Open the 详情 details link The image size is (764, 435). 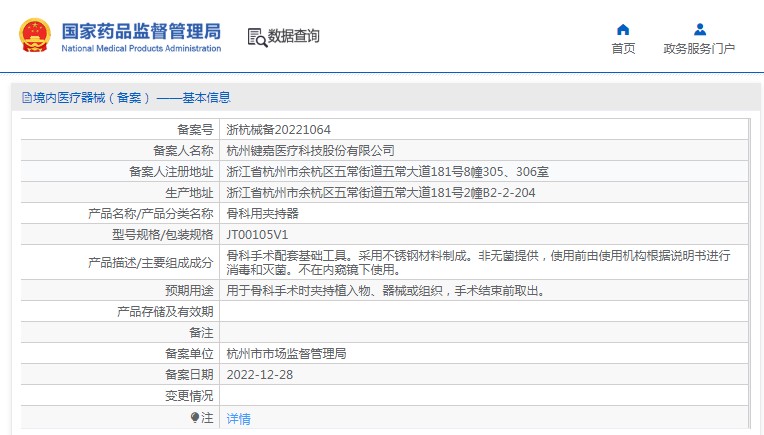(238, 418)
